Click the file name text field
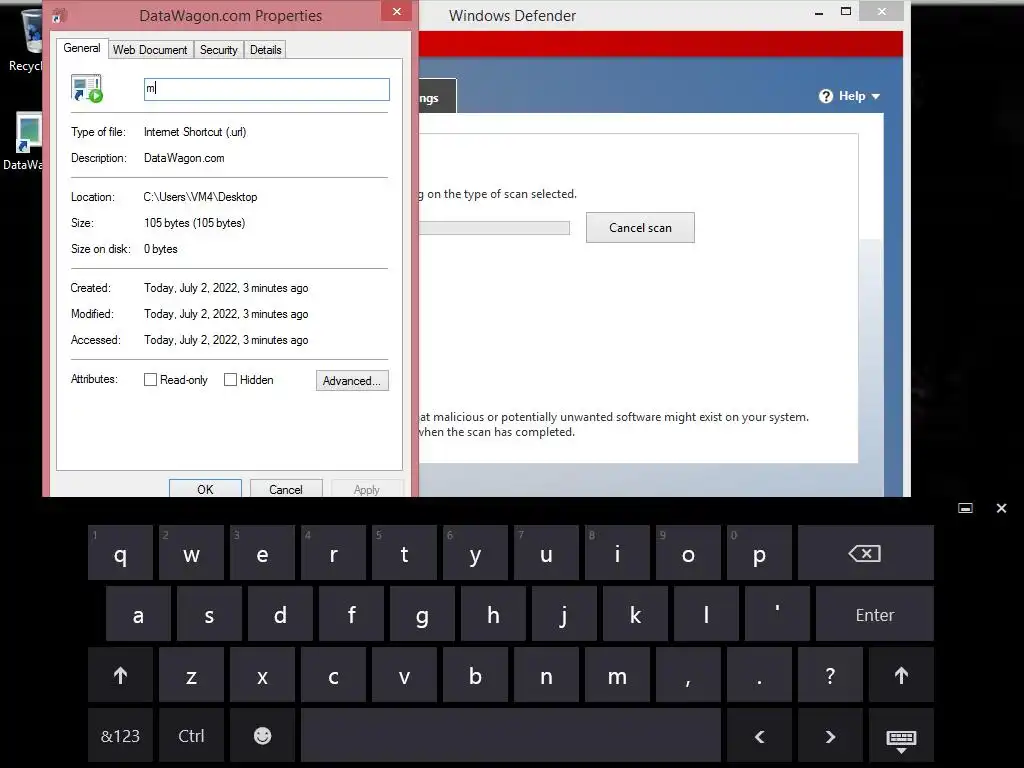This screenshot has height=768, width=1024. tap(266, 89)
